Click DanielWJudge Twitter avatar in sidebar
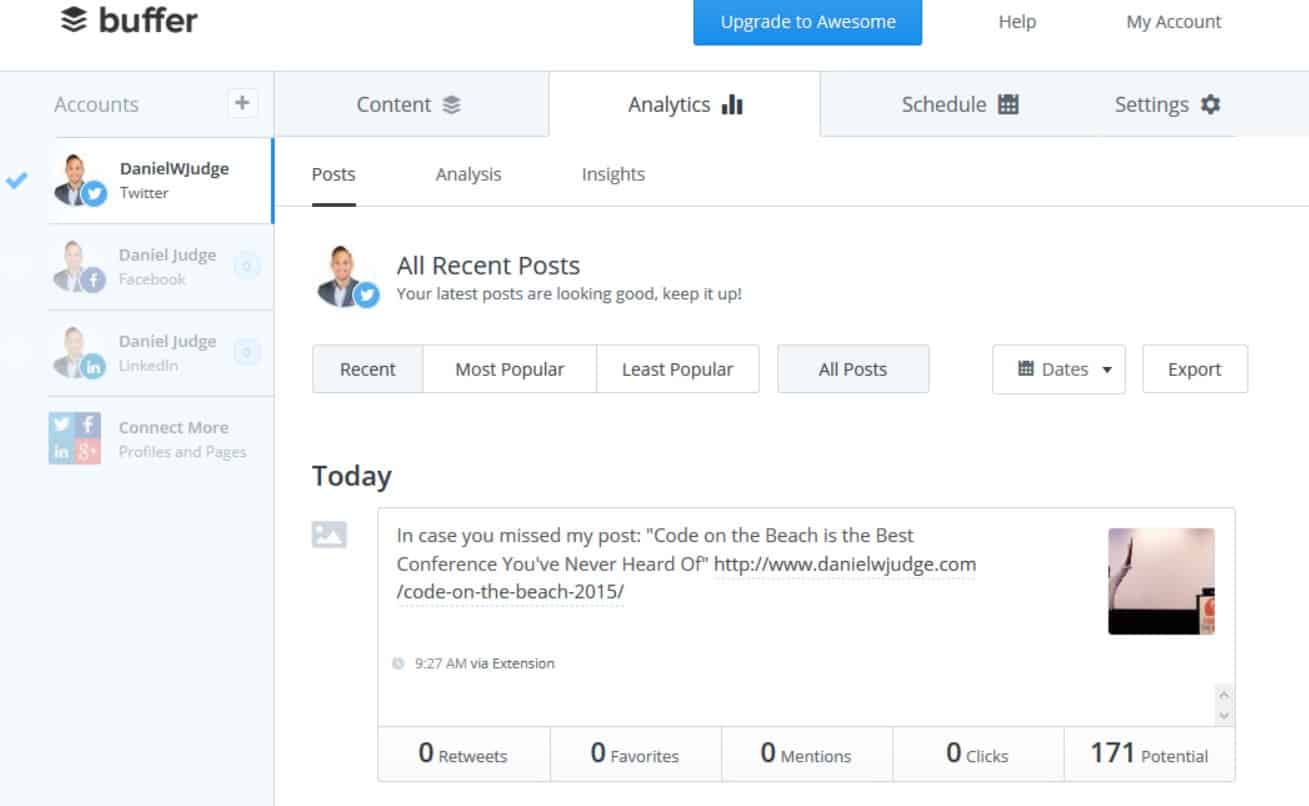 point(80,181)
